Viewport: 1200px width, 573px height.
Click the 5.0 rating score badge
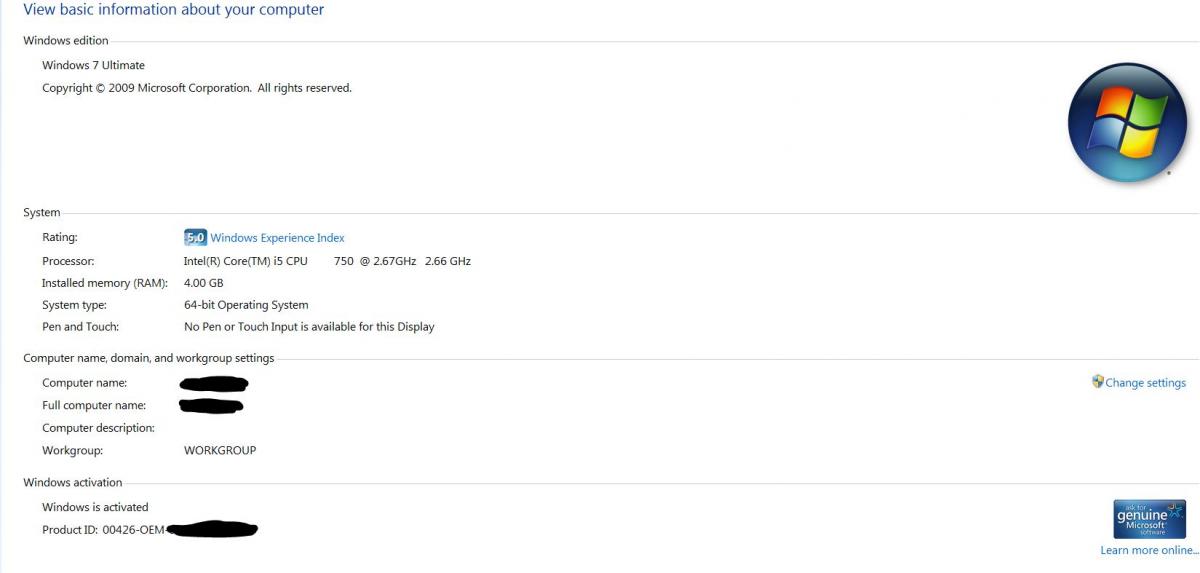195,238
